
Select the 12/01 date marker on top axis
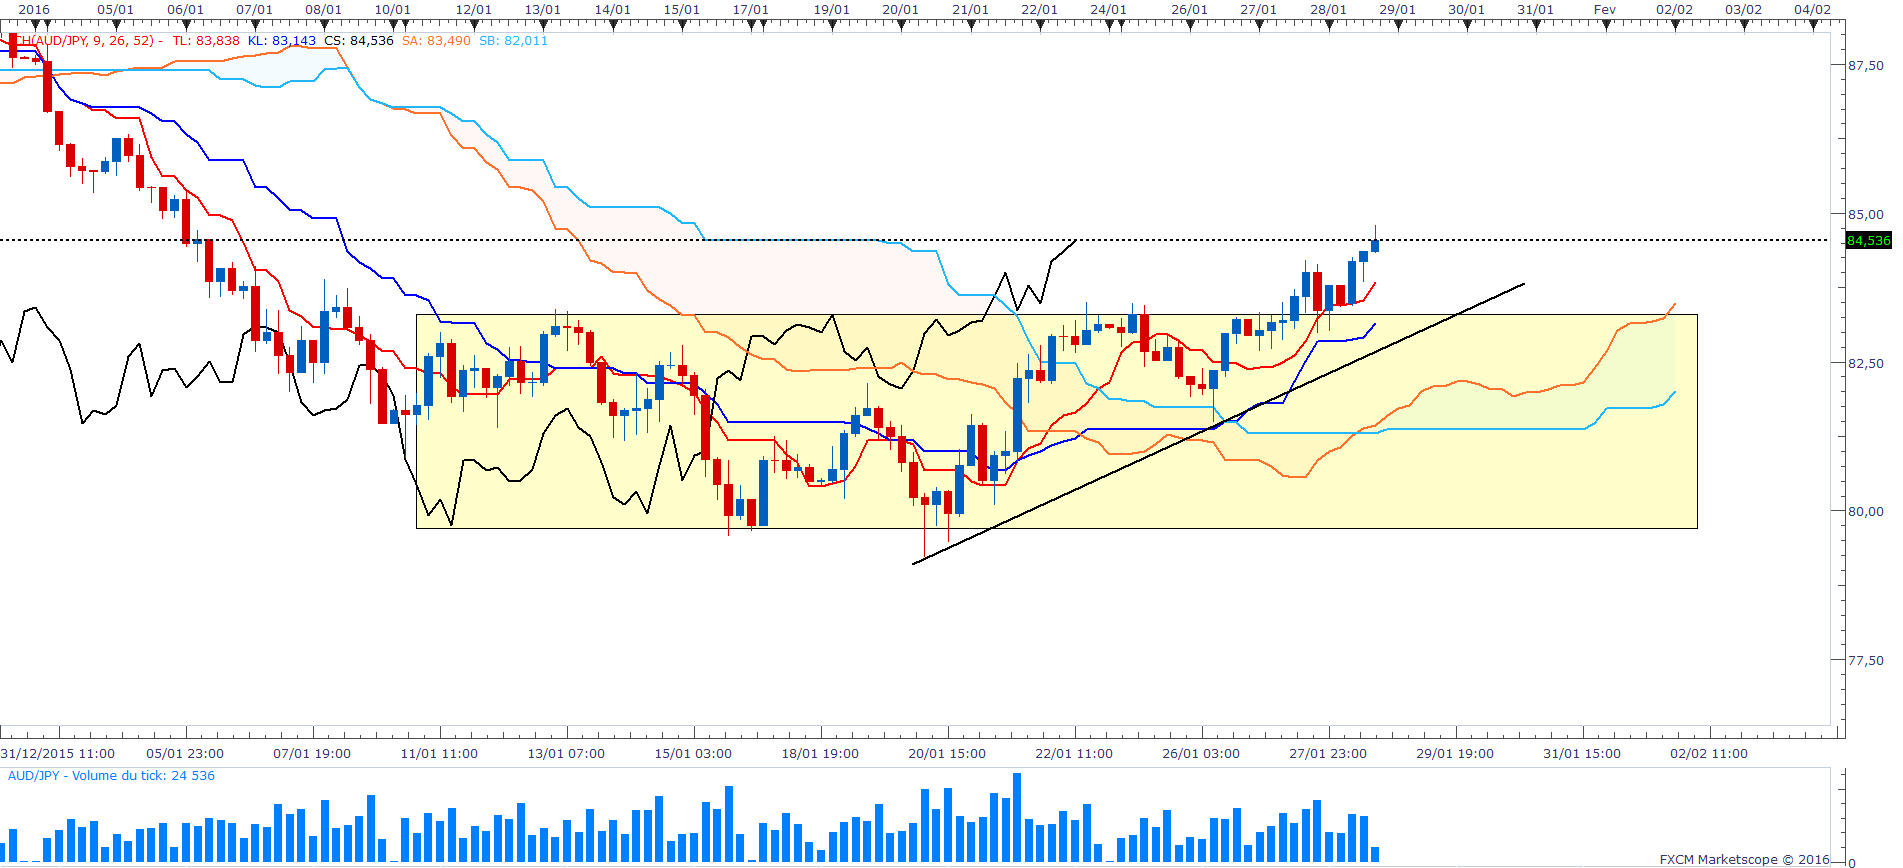tap(473, 10)
